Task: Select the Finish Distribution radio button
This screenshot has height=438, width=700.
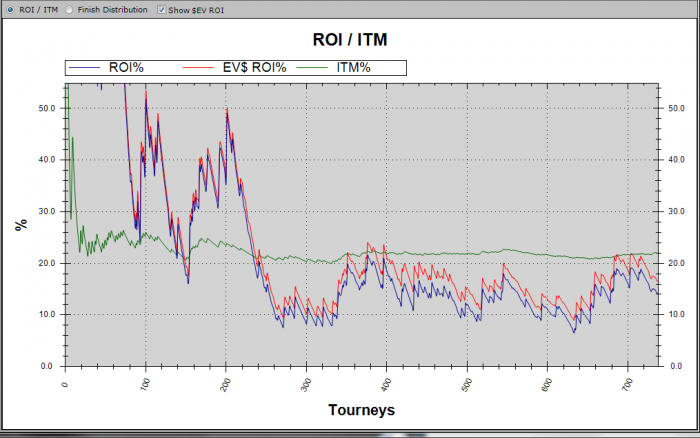Action: (x=69, y=9)
